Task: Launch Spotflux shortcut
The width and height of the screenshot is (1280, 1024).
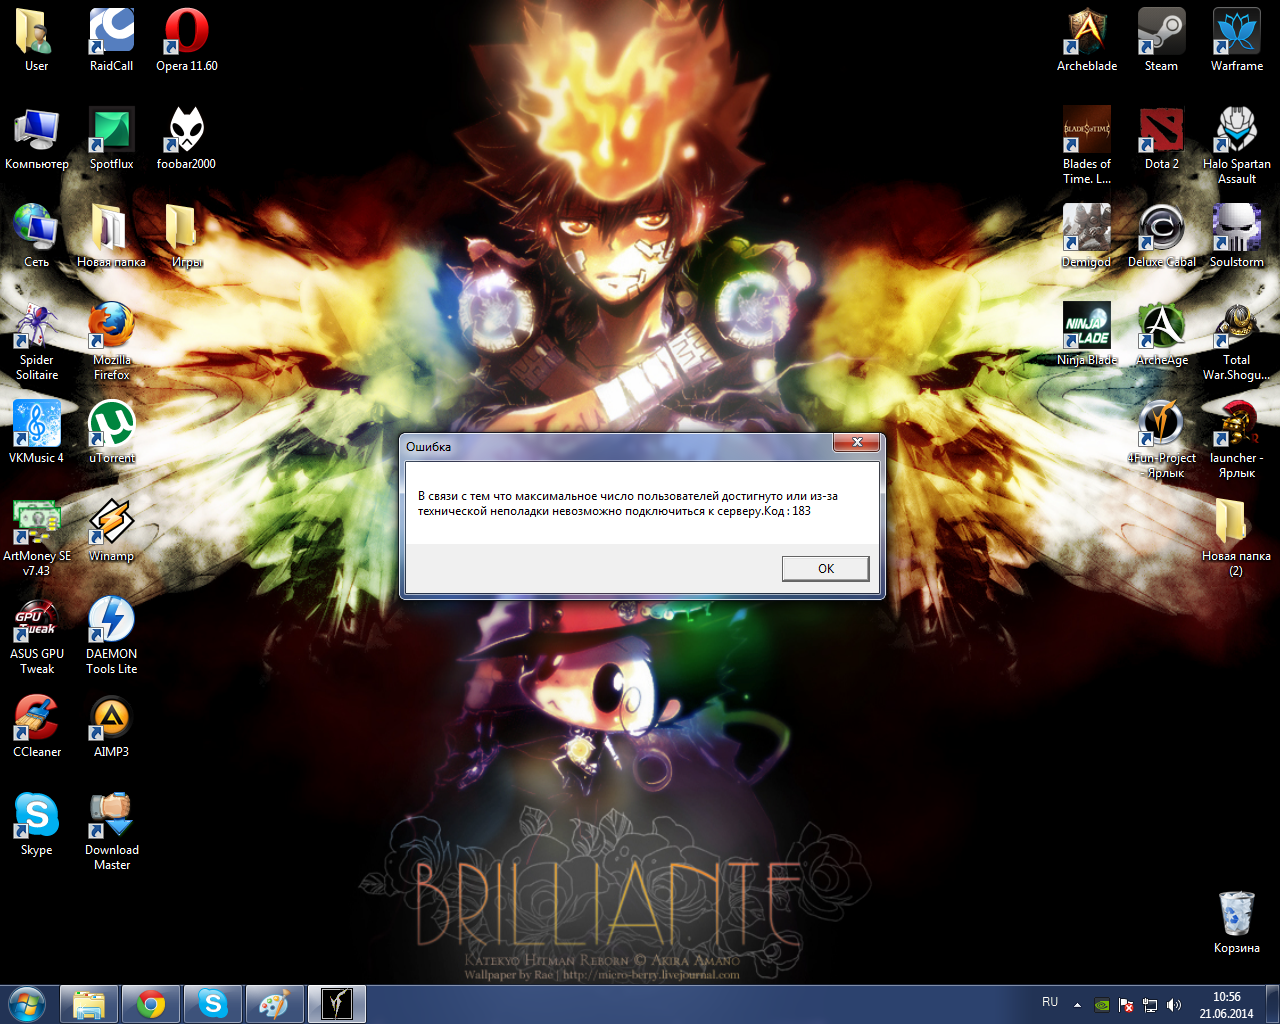Action: tap(111, 139)
